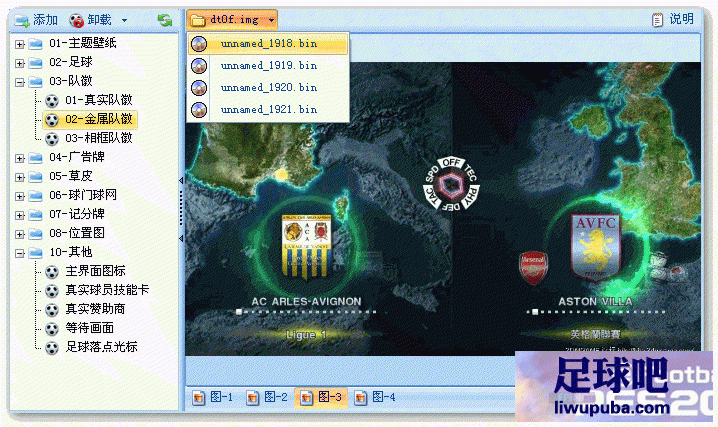Viewport: 718px width, 427px height.
Task: Click the Aston Villa crest in preview
Action: pyautogui.click(x=595, y=247)
